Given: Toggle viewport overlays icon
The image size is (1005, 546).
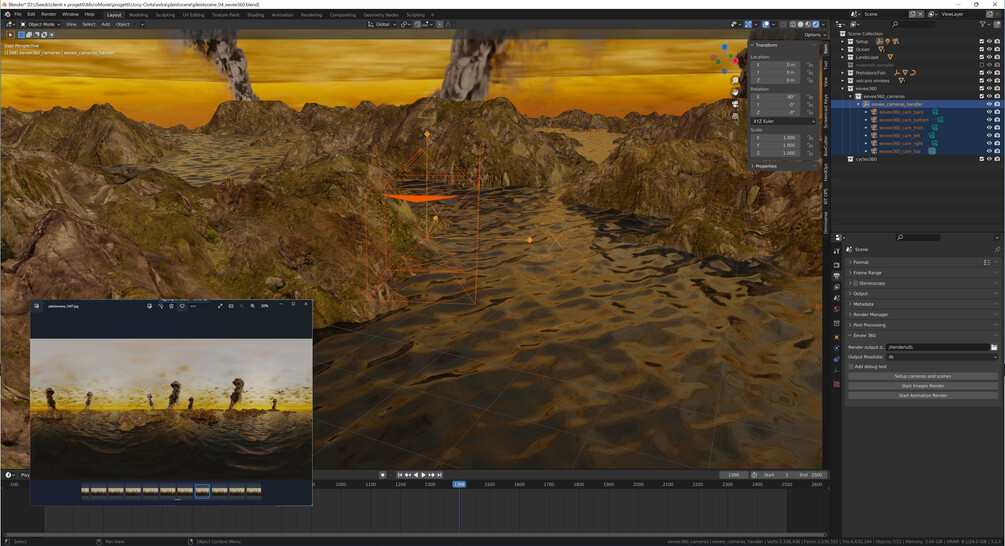Looking at the screenshot, I should point(766,24).
